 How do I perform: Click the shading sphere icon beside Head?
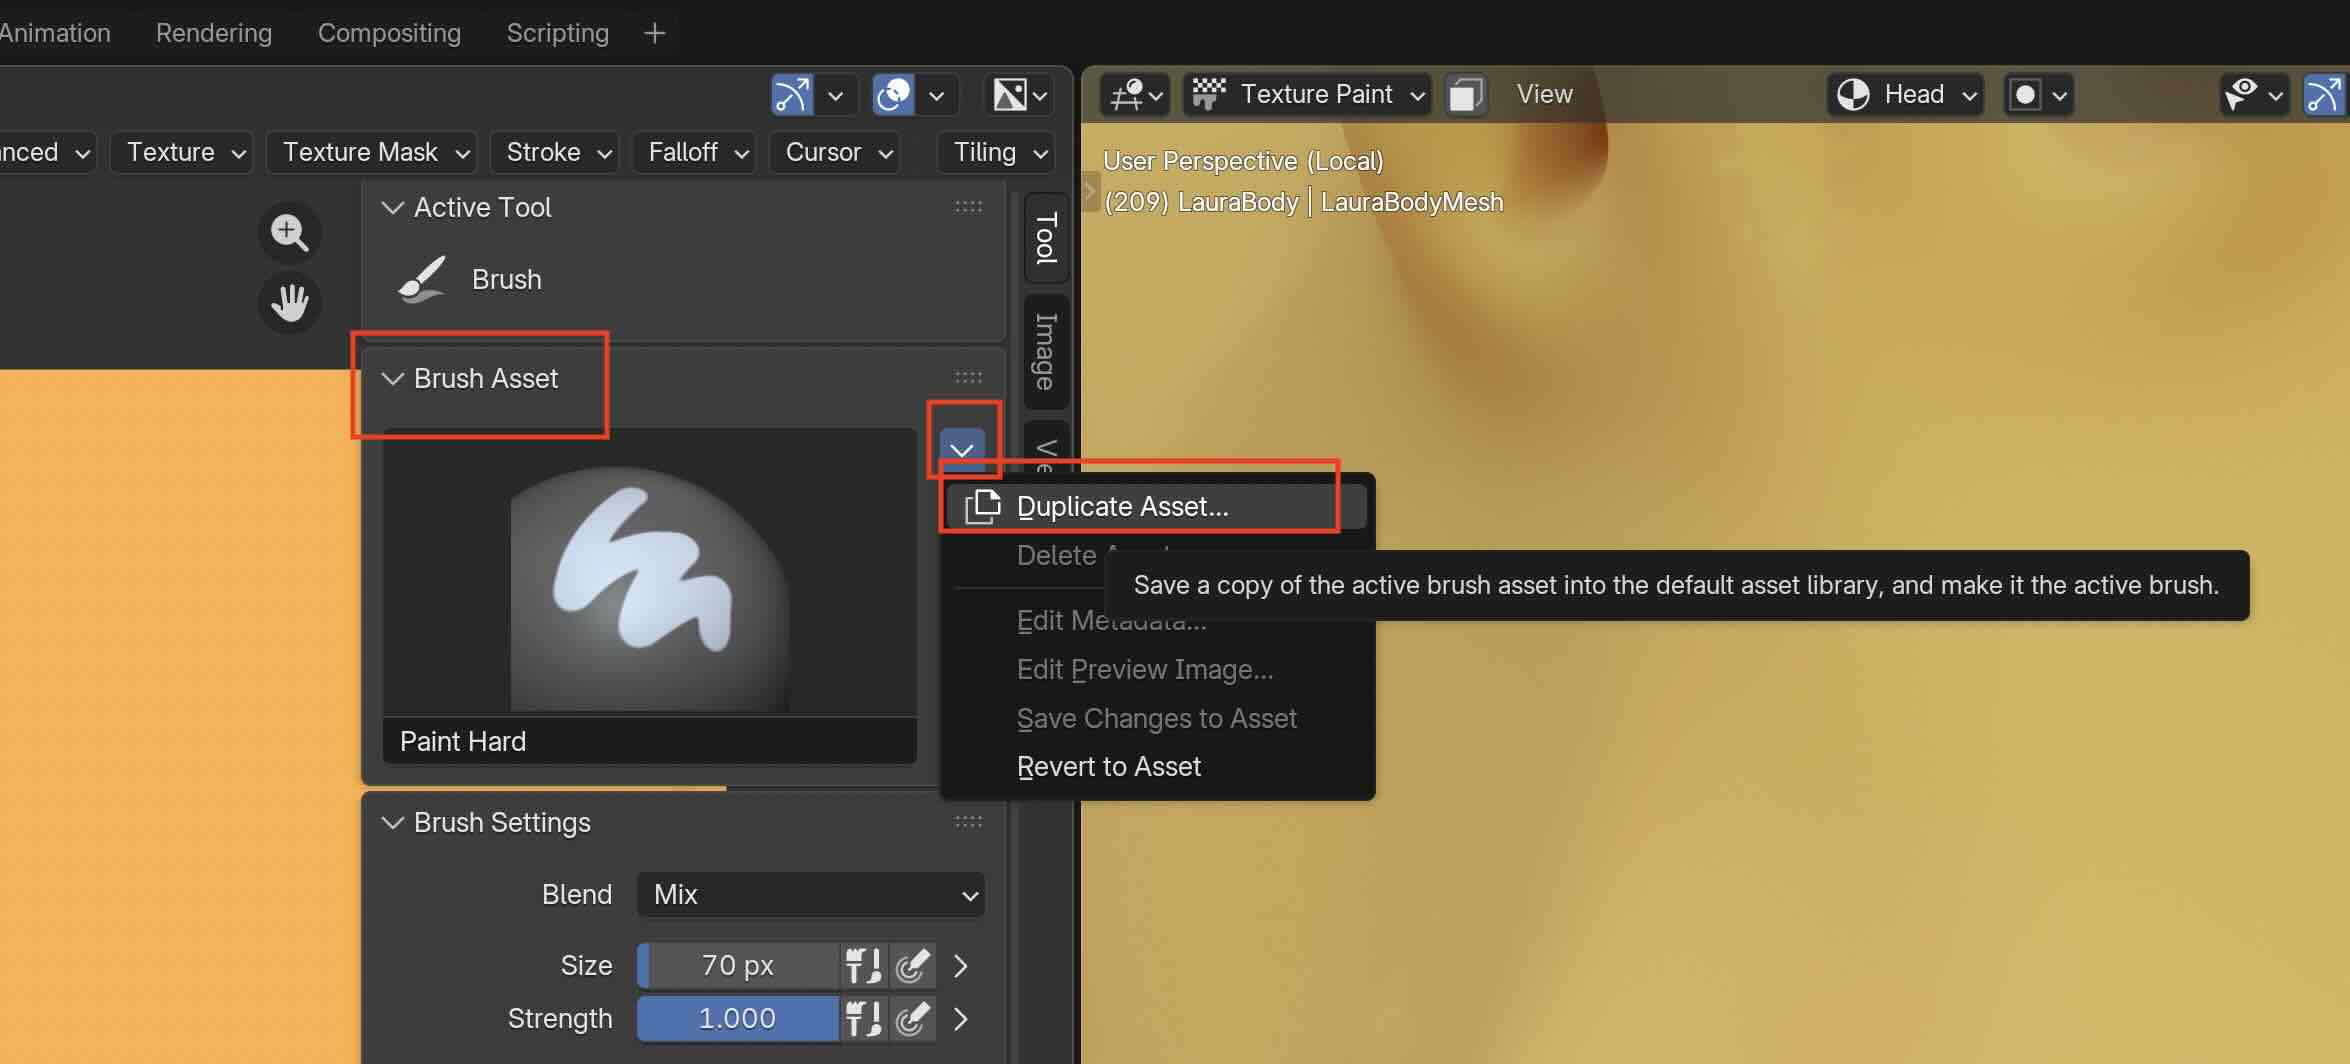click(x=1853, y=95)
